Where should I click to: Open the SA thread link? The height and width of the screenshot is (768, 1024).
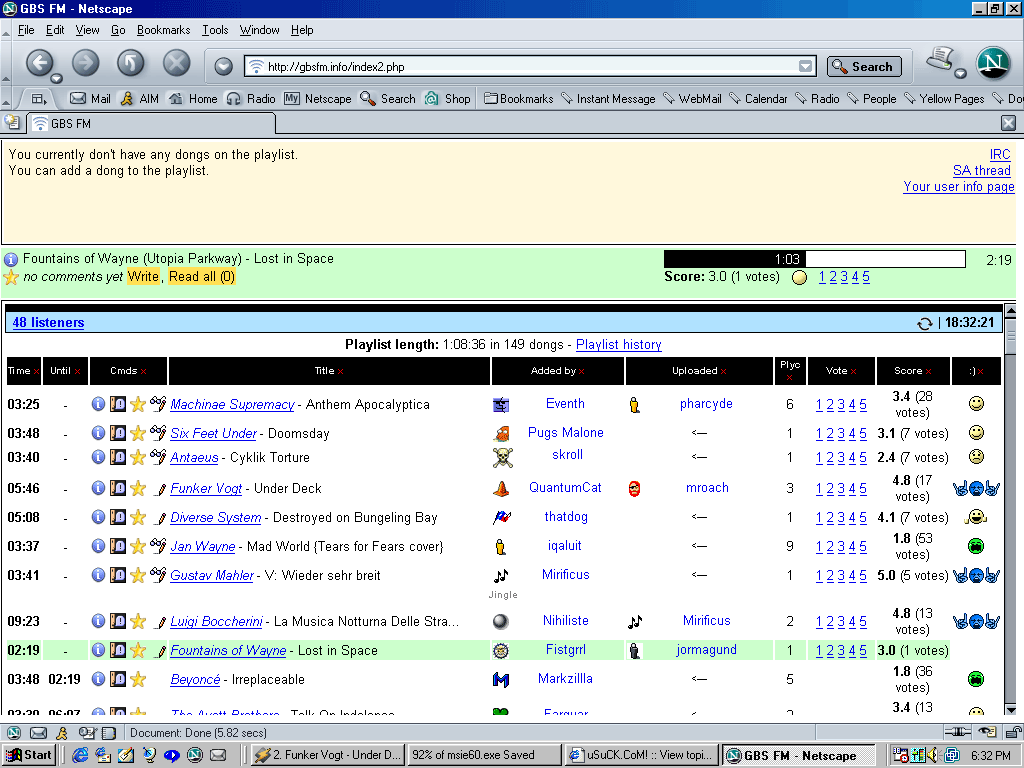pyautogui.click(x=982, y=170)
